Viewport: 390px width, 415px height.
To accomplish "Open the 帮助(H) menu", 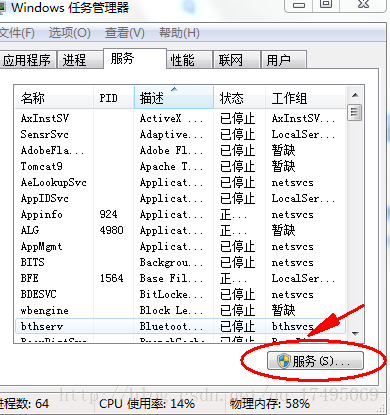I will coord(179,33).
